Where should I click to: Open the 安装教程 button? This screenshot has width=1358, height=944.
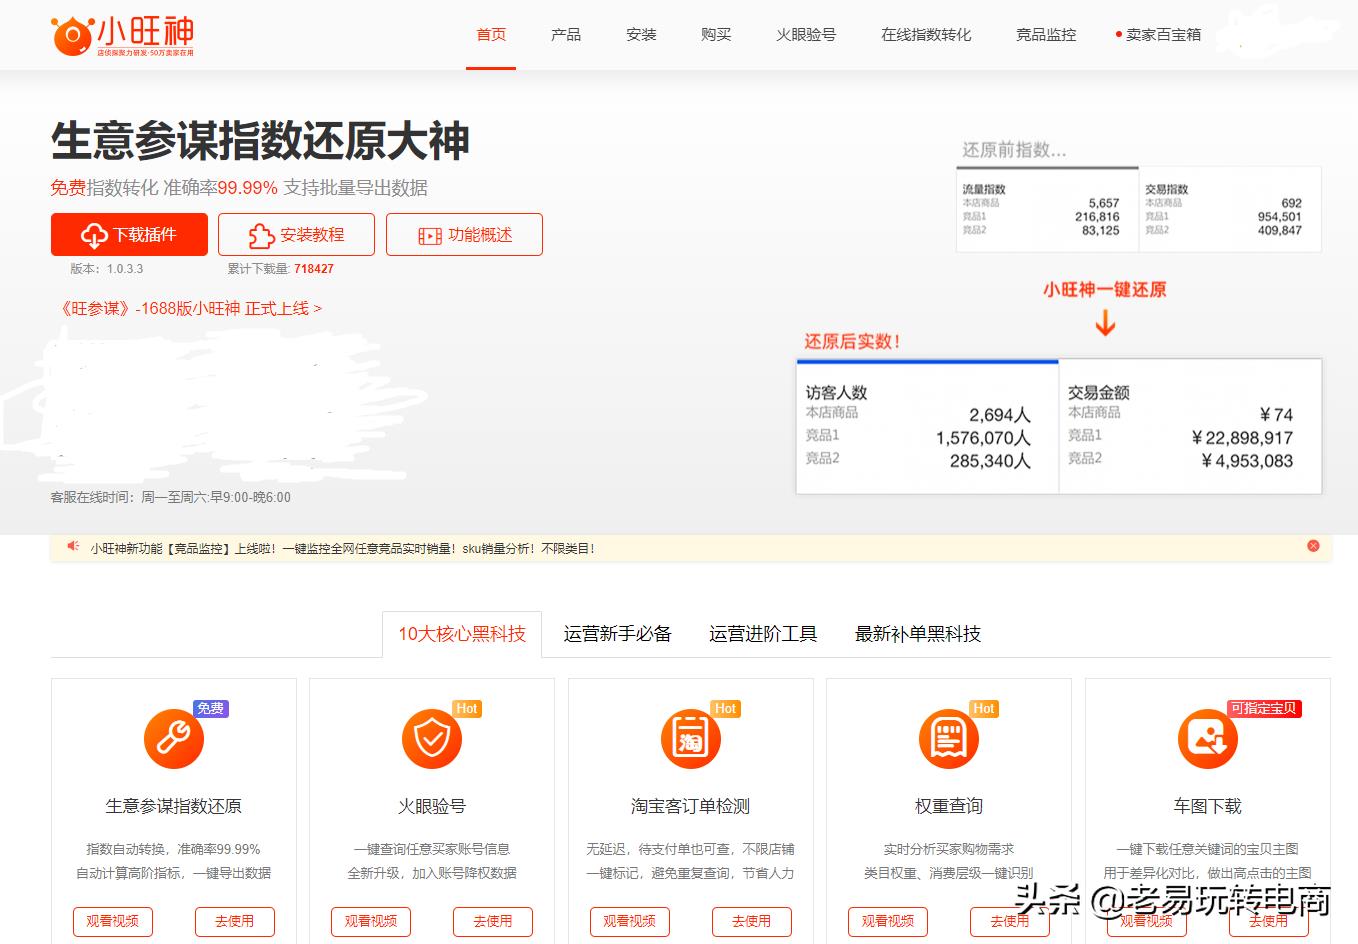(x=296, y=234)
